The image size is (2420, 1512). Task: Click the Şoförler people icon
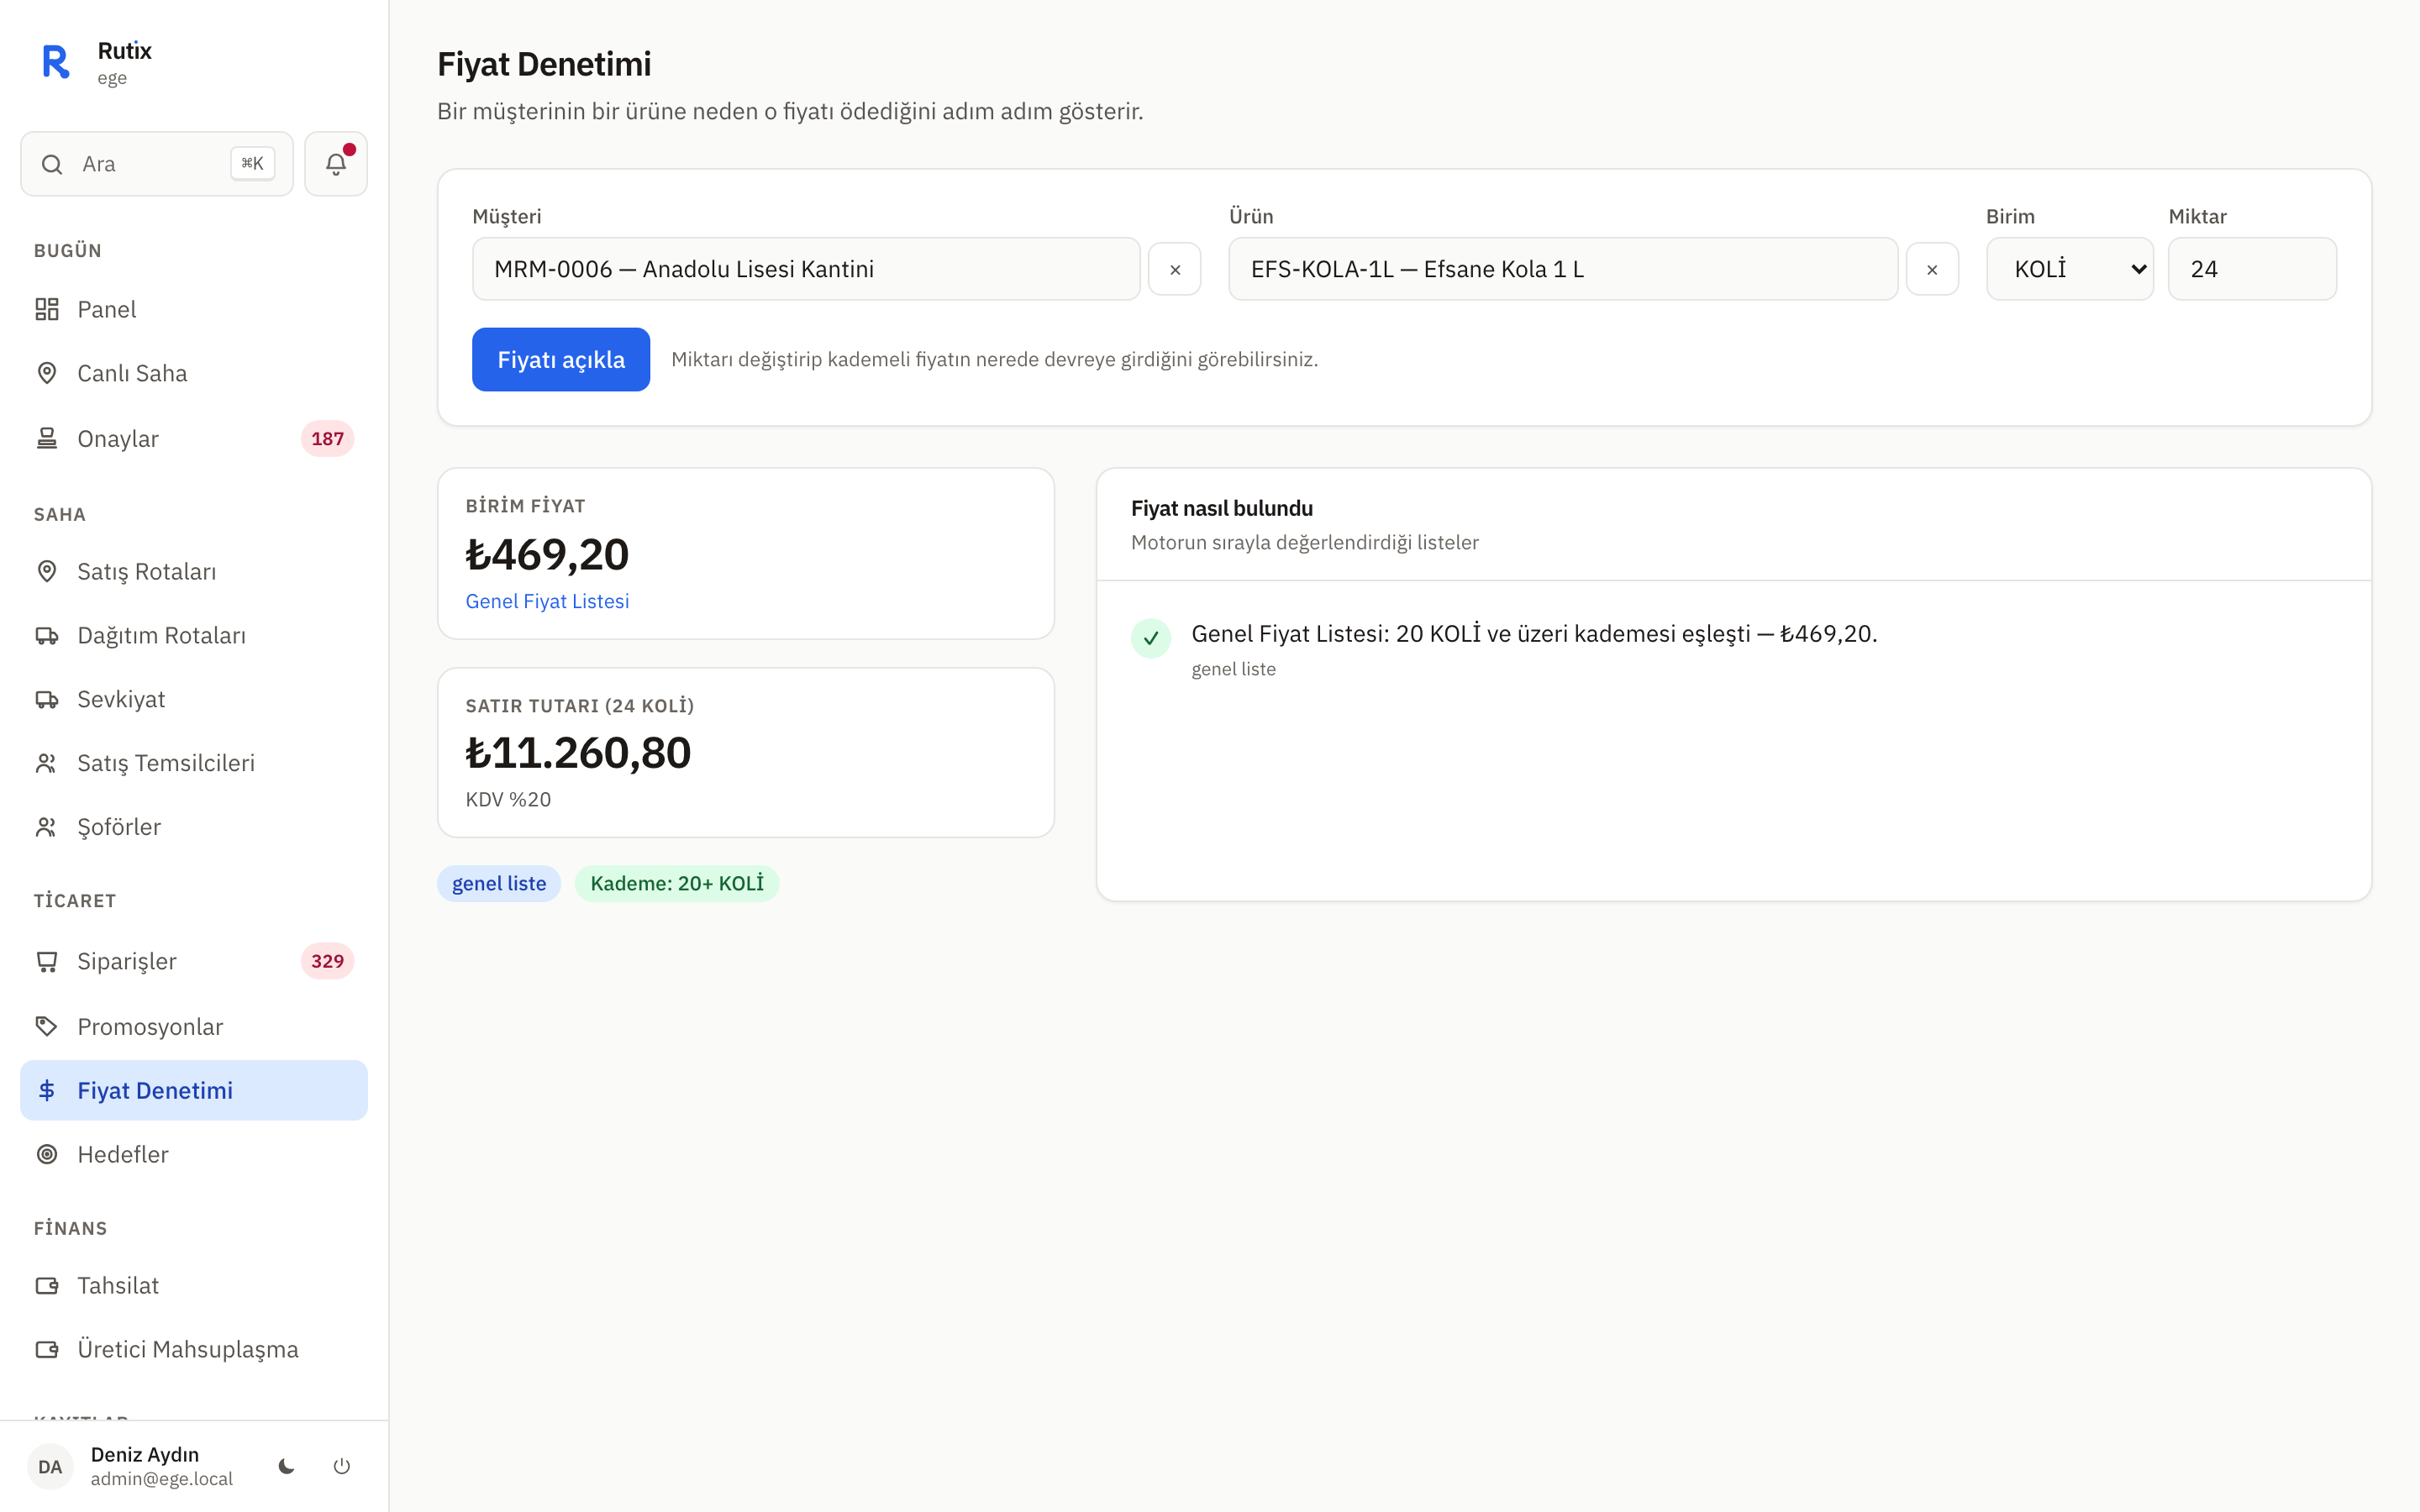[x=47, y=827]
